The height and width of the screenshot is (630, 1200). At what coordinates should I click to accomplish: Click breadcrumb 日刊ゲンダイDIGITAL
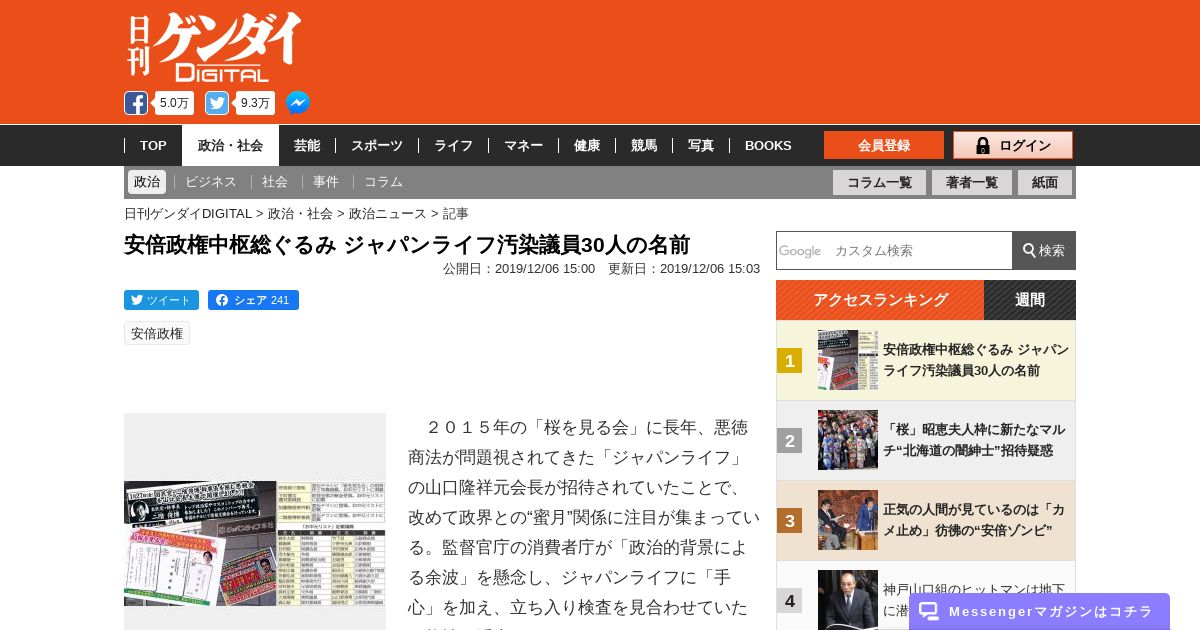coord(188,213)
